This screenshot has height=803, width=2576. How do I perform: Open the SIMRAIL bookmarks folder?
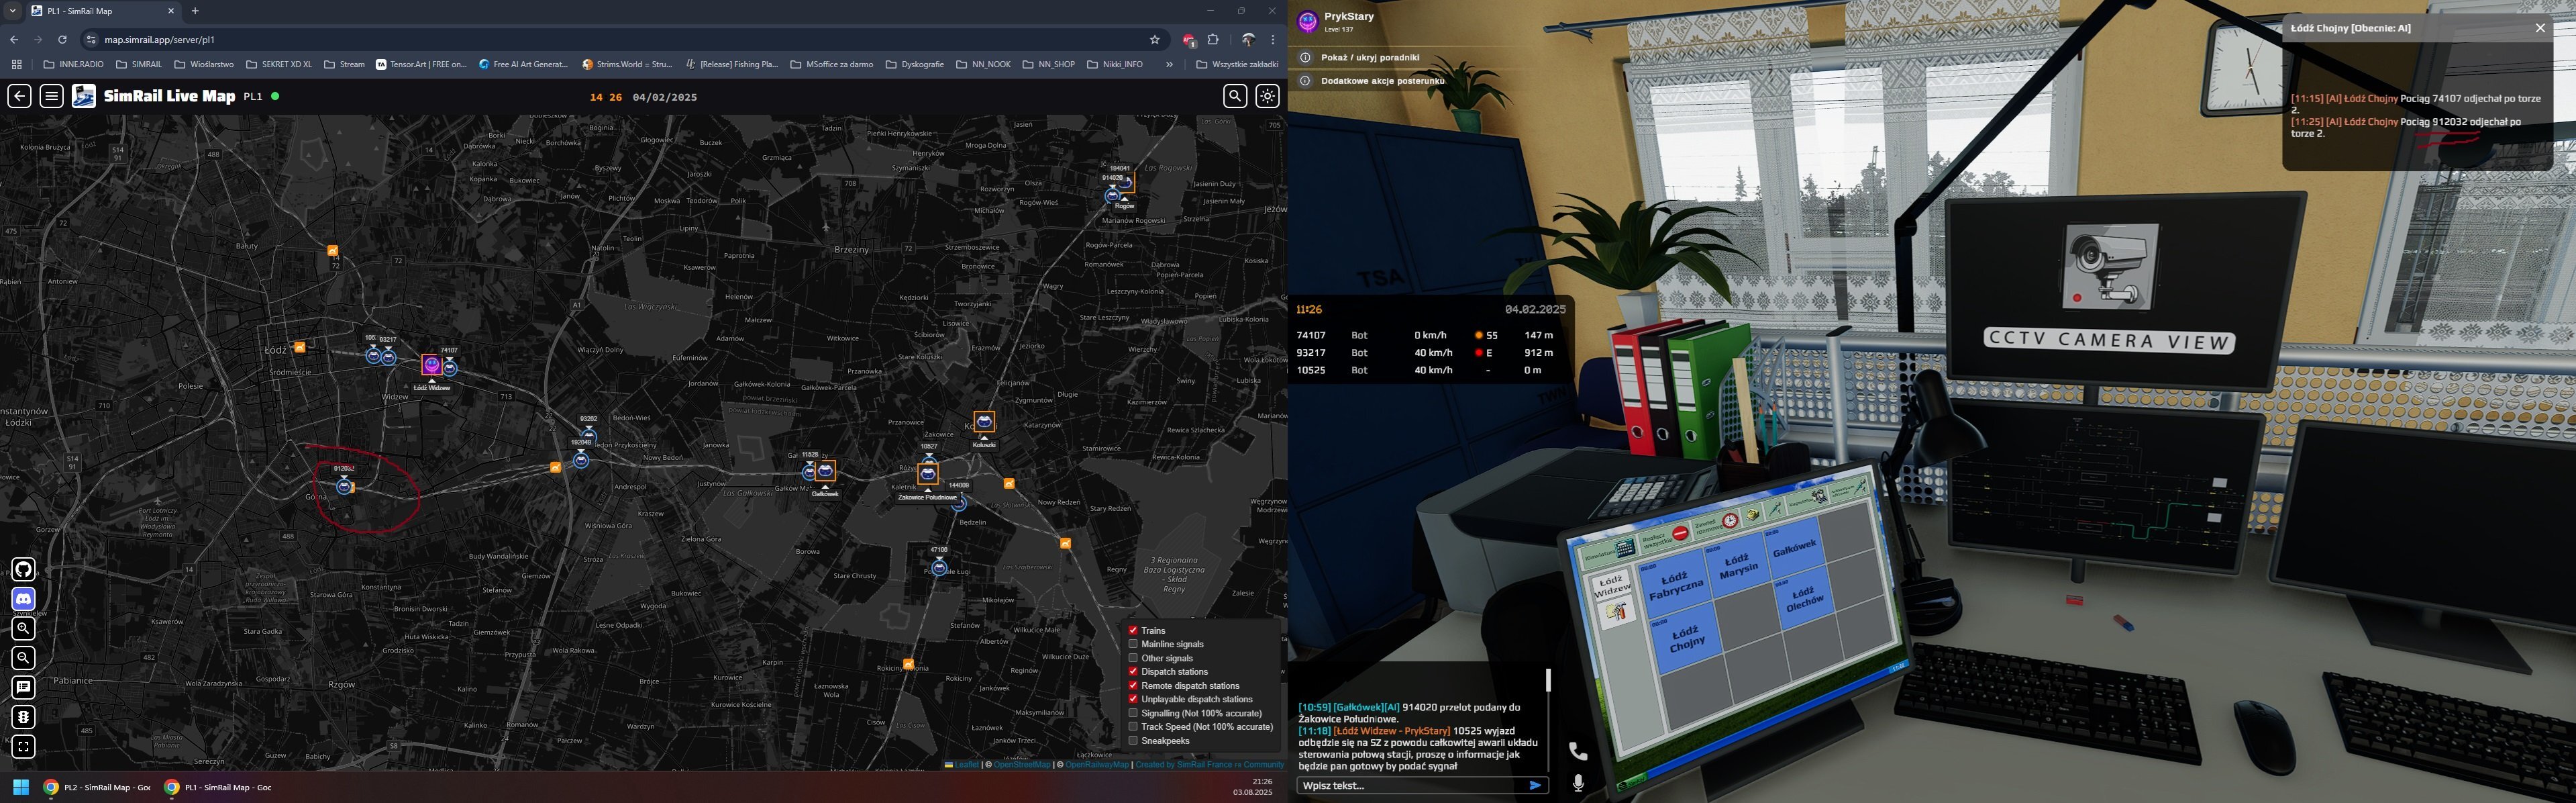[139, 64]
